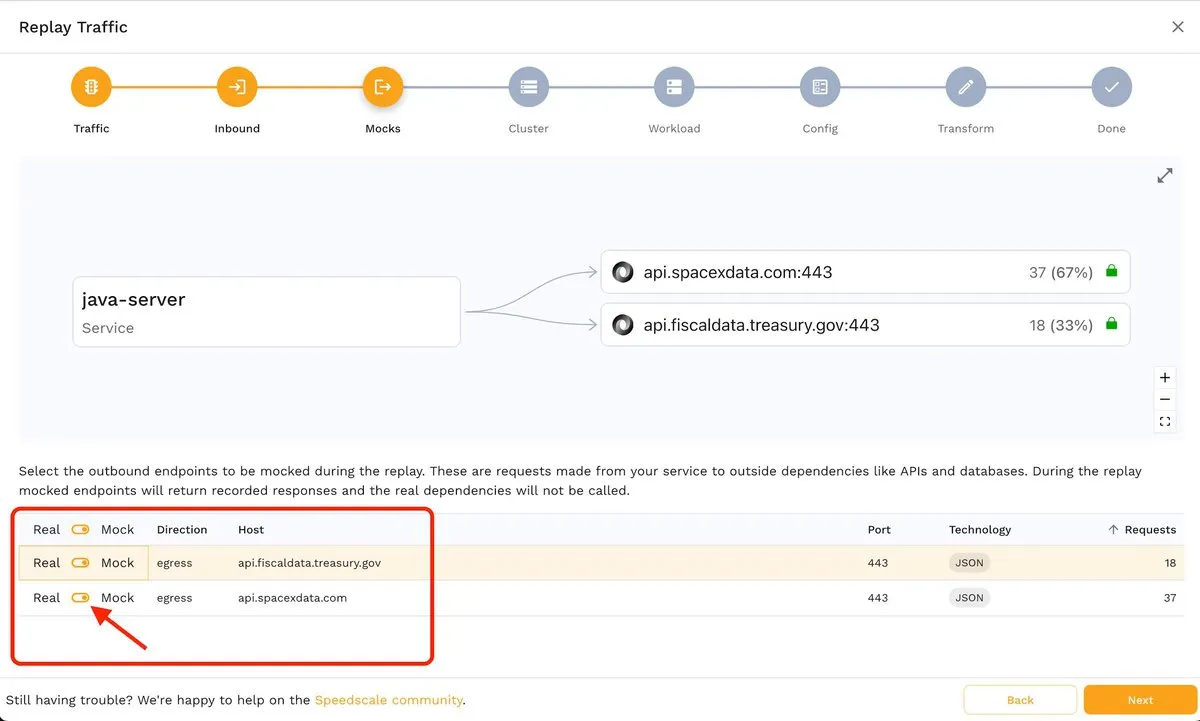Toggle Real/Mock for all endpoints in header

81,530
